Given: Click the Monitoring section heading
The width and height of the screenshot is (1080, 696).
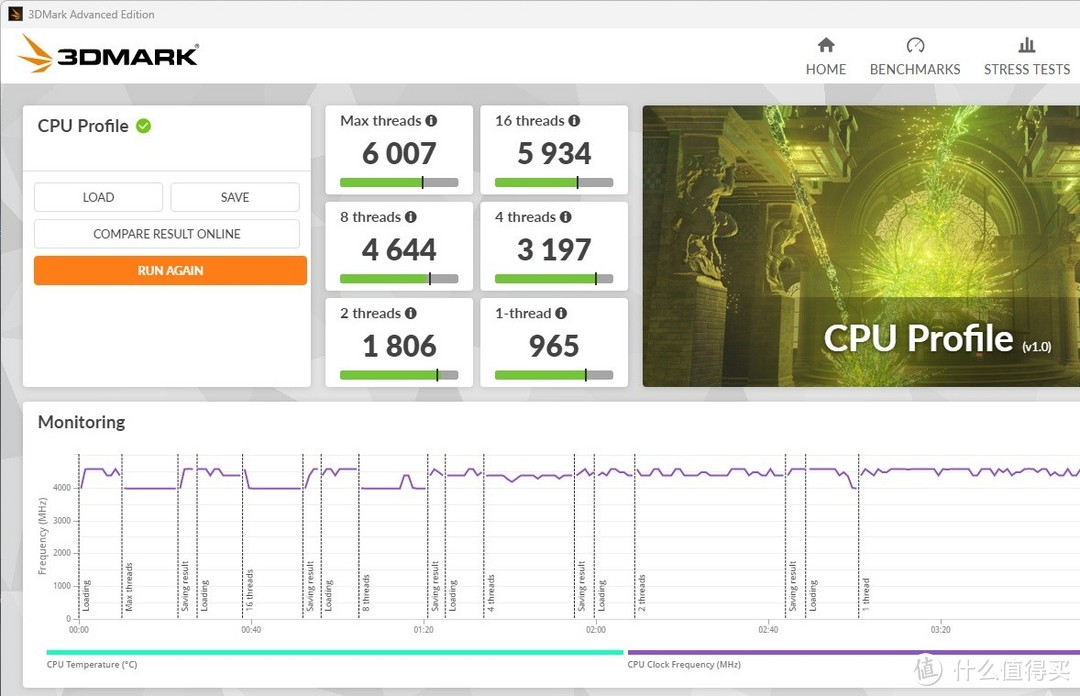Looking at the screenshot, I should tap(81, 422).
